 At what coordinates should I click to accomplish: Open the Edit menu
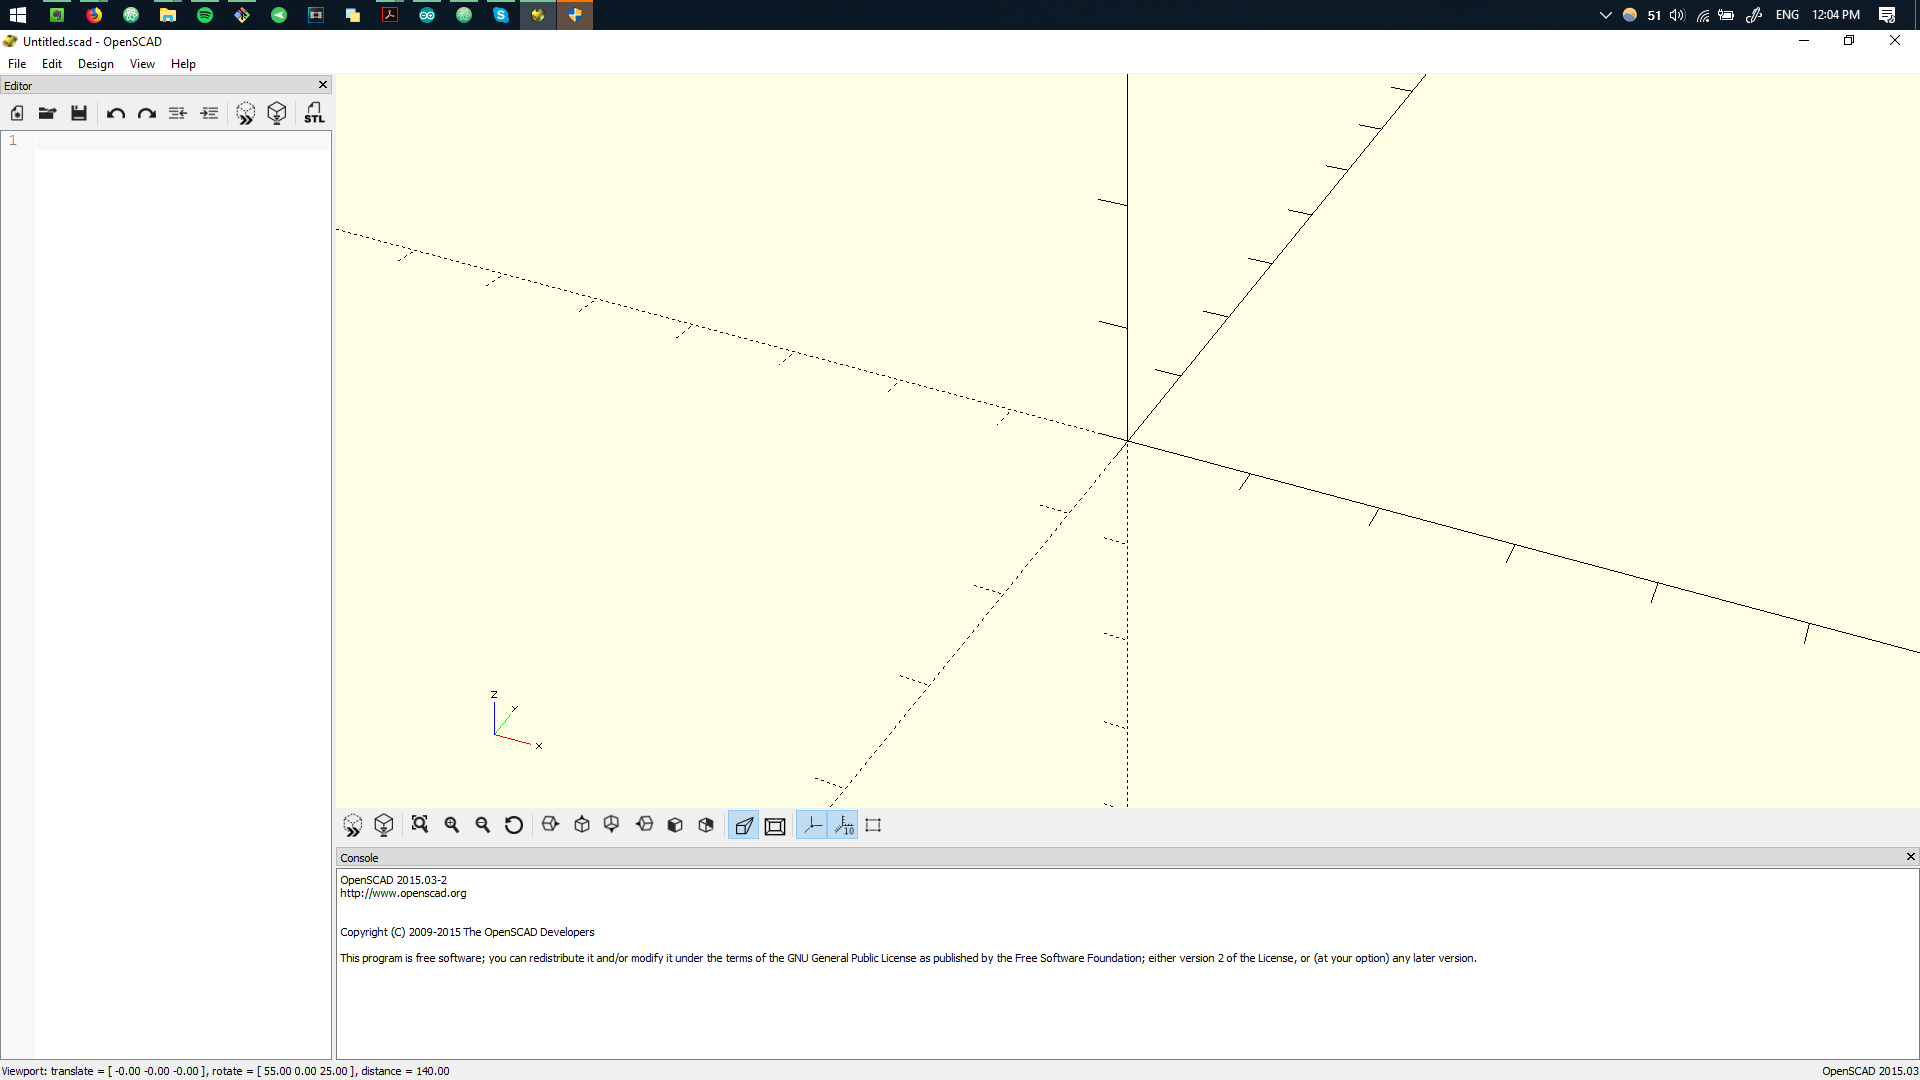pyautogui.click(x=52, y=64)
